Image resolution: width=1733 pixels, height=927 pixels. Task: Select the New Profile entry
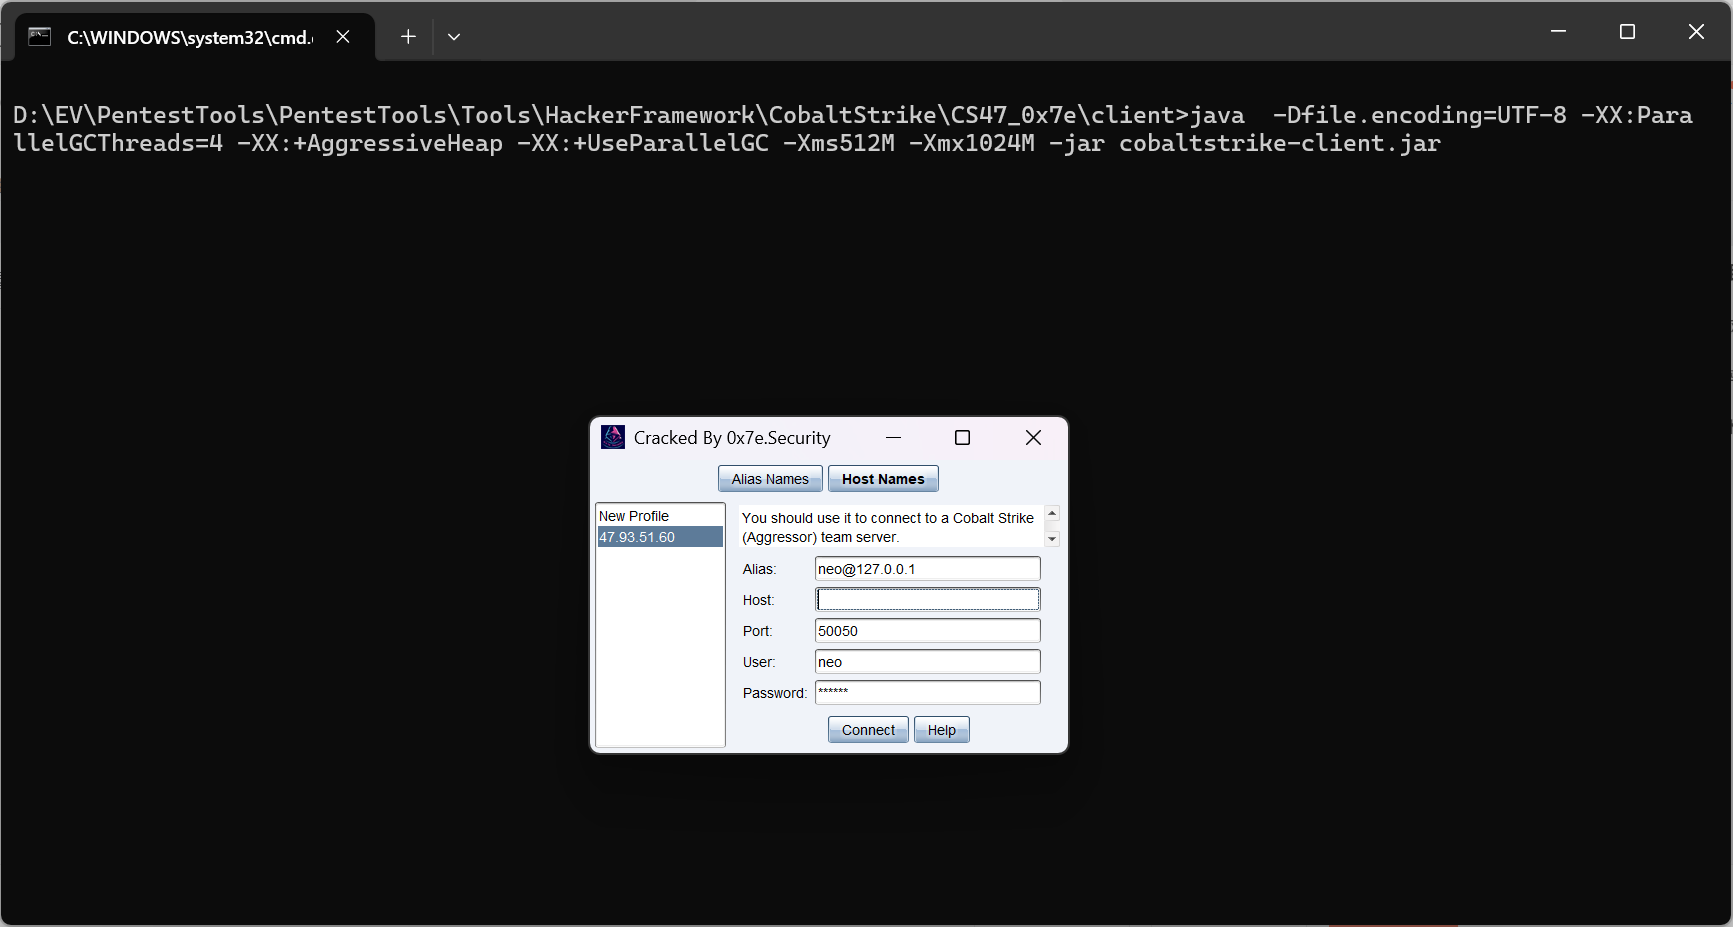click(x=634, y=515)
